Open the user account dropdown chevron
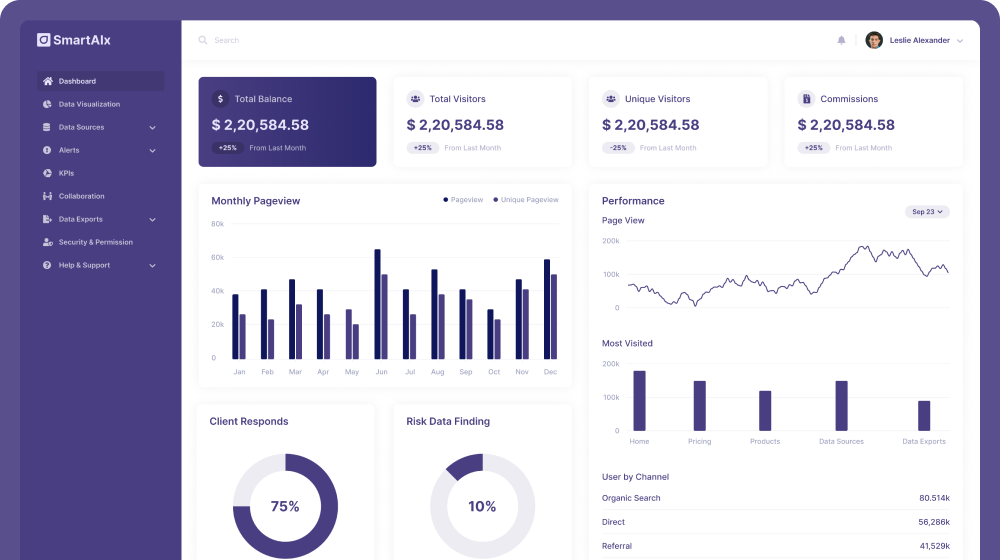Screen dimensions: 1000x560 click(x=960, y=41)
